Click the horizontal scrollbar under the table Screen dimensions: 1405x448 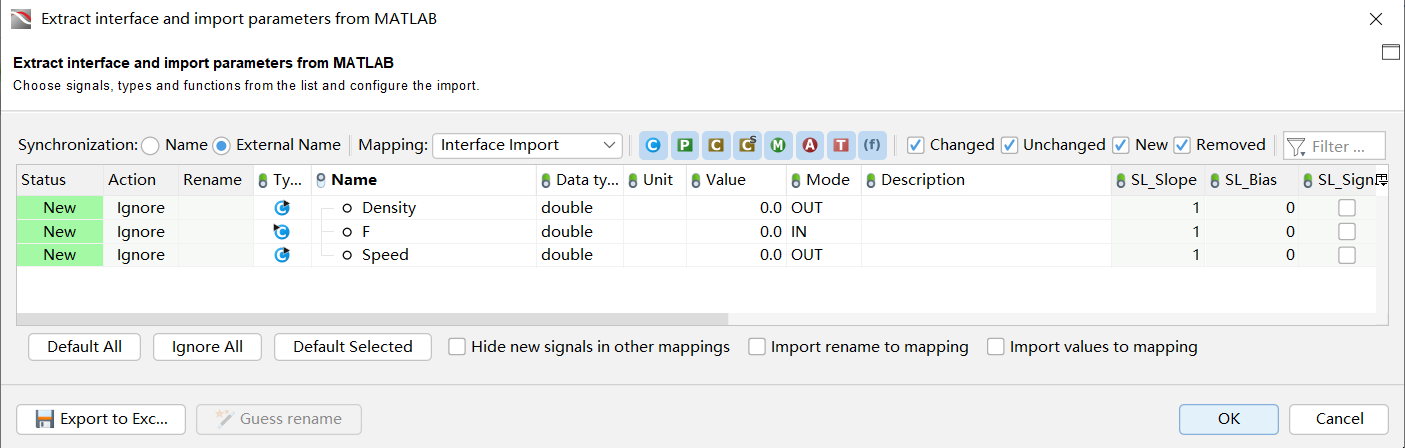(x=372, y=319)
